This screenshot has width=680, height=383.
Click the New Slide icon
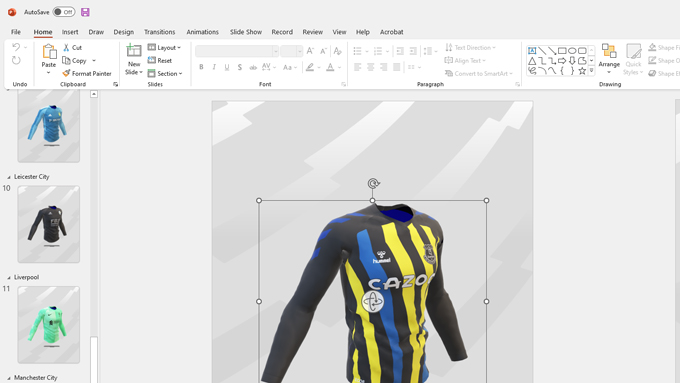(134, 51)
